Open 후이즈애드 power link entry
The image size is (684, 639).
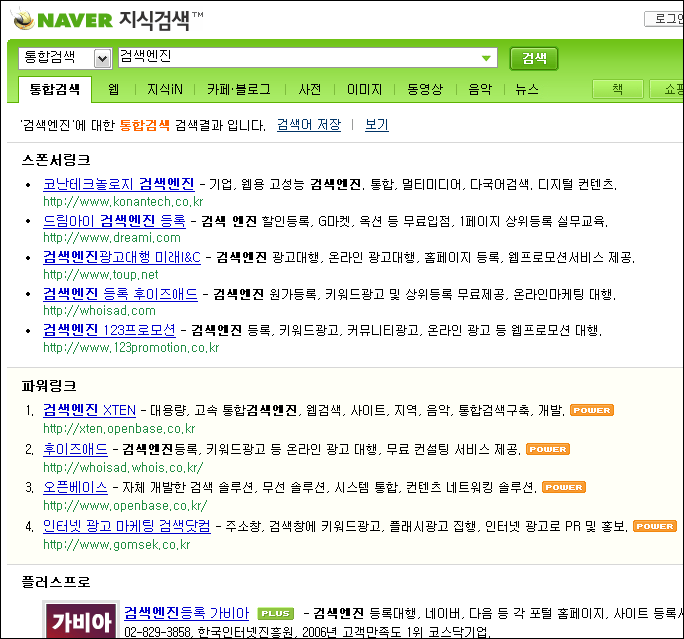tap(75, 449)
